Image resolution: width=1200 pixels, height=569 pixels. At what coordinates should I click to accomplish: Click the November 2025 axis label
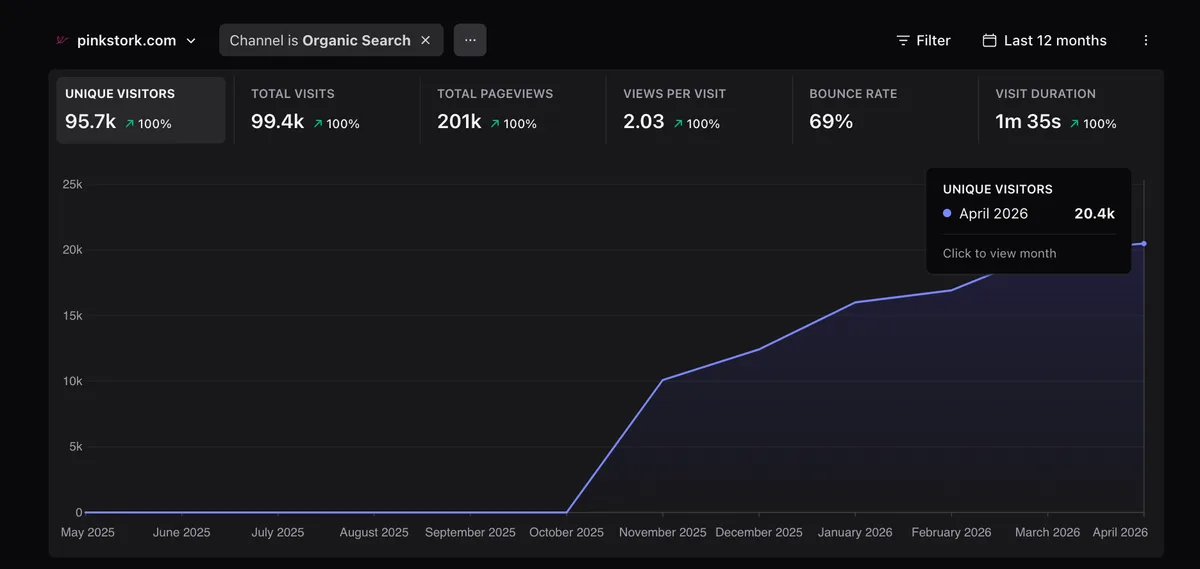(661, 532)
